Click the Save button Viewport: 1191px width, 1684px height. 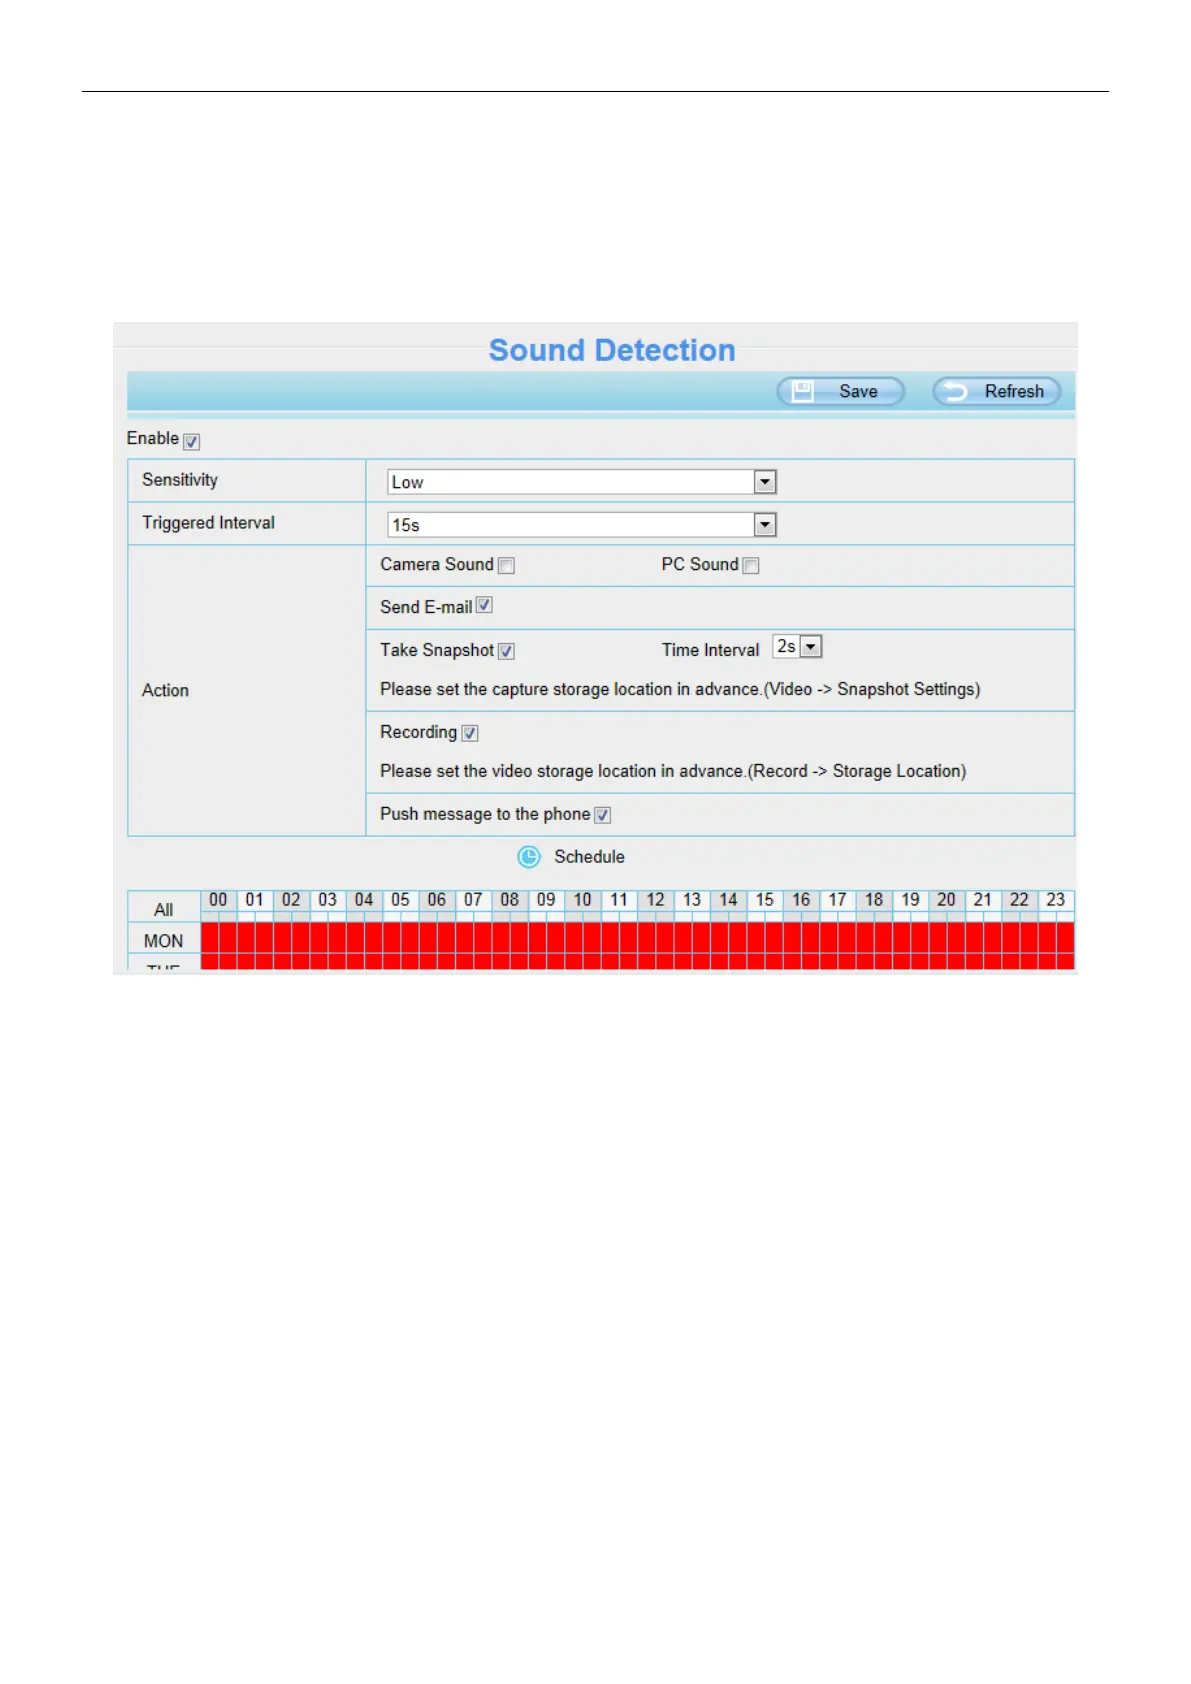coord(841,391)
